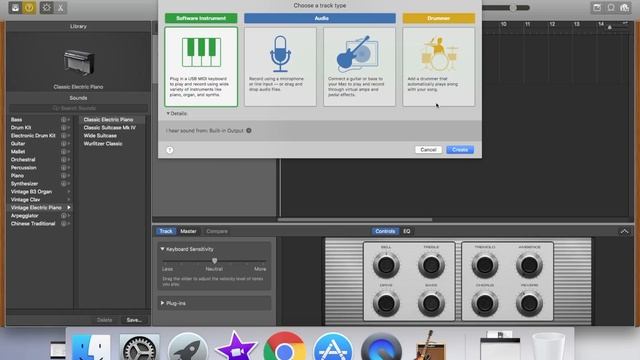The image size is (640, 360).
Task: Click the master volume slider knob
Action: click(x=513, y=8)
